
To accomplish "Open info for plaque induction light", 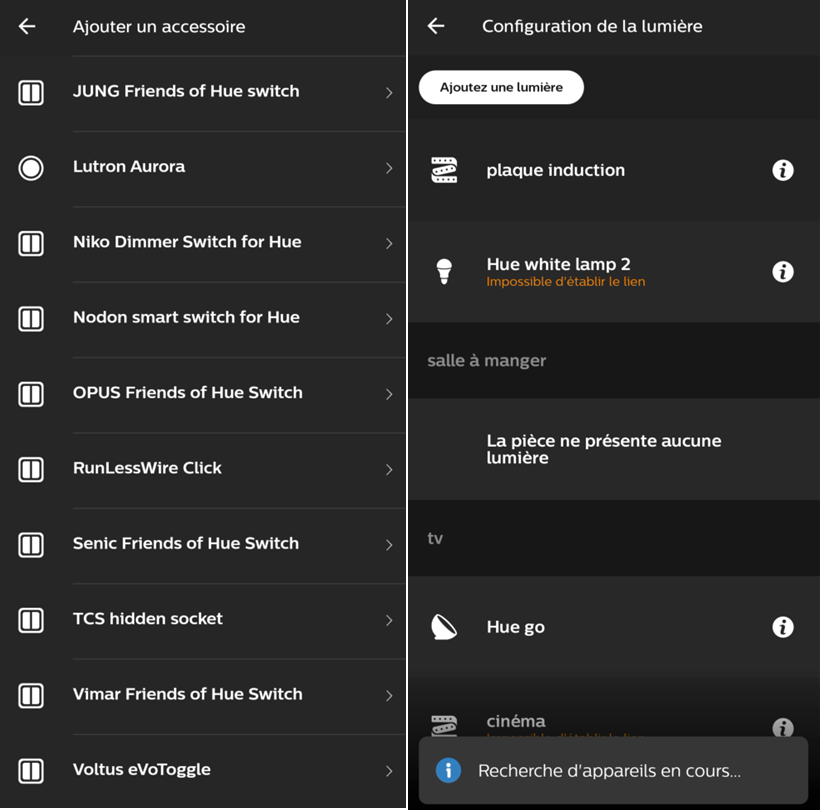I will click(x=782, y=170).
